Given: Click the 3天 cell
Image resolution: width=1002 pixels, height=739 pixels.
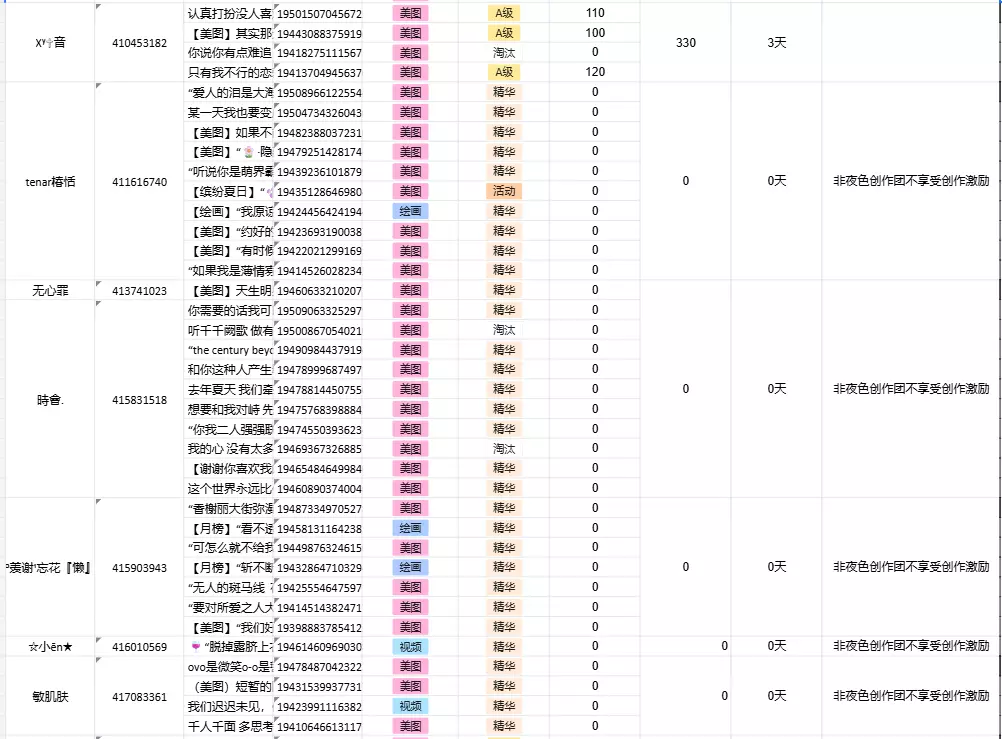Looking at the screenshot, I should [x=776, y=43].
